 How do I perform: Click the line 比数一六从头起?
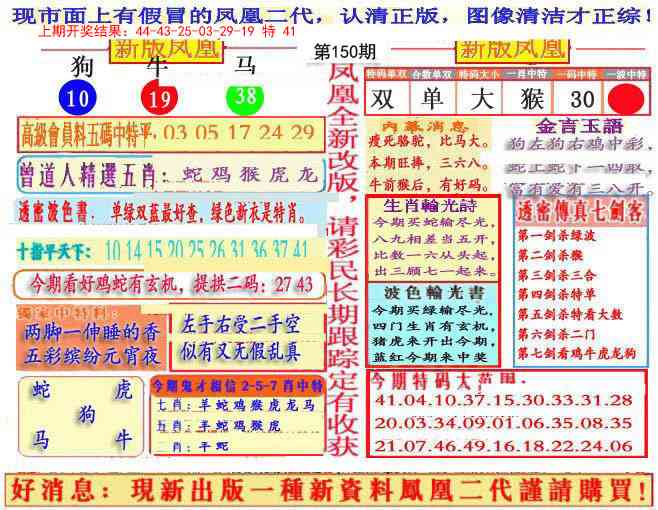point(435,255)
